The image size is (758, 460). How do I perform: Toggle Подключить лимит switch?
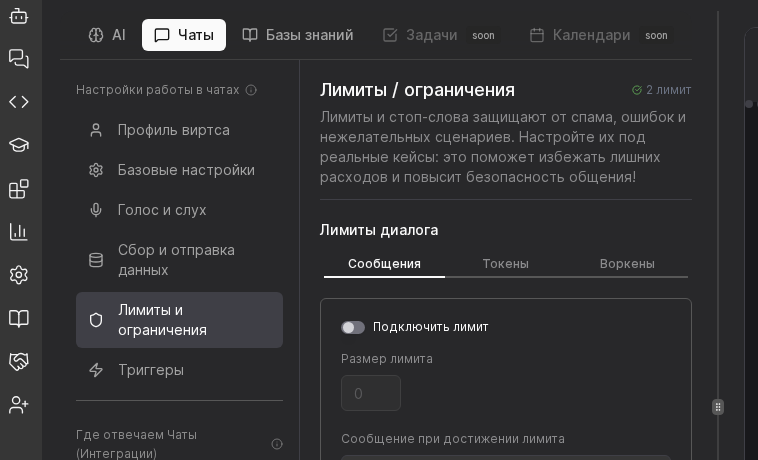click(x=353, y=327)
